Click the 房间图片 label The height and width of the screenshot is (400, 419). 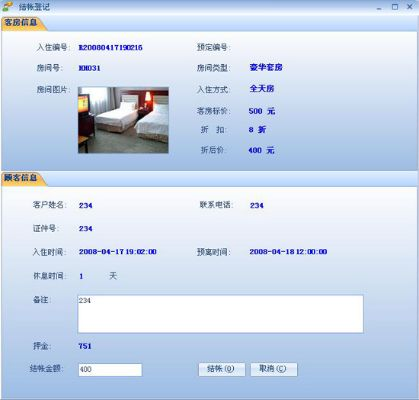pyautogui.click(x=53, y=89)
